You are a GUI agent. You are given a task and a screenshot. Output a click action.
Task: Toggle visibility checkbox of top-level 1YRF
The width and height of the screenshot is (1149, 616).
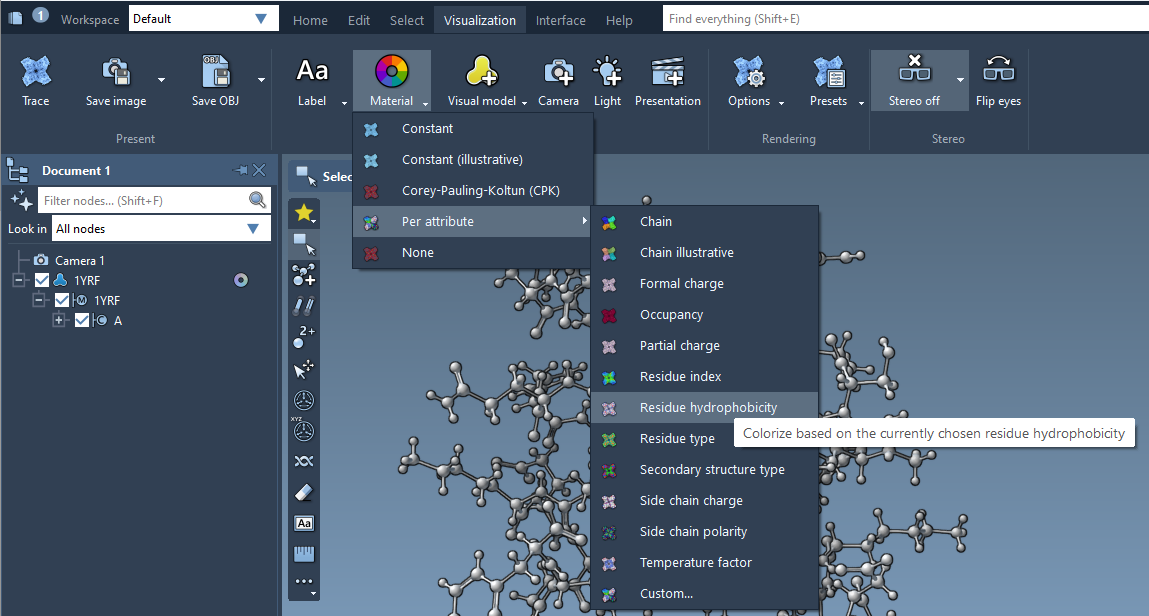click(42, 281)
